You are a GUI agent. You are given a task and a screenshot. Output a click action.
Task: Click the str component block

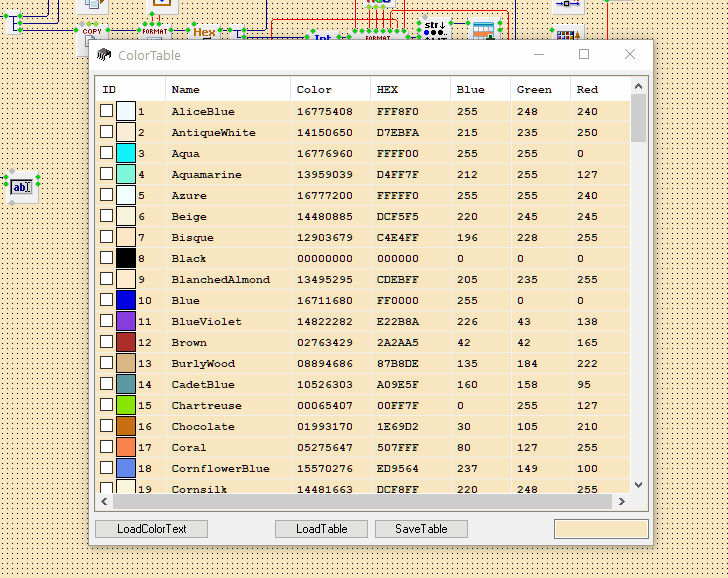click(x=434, y=29)
